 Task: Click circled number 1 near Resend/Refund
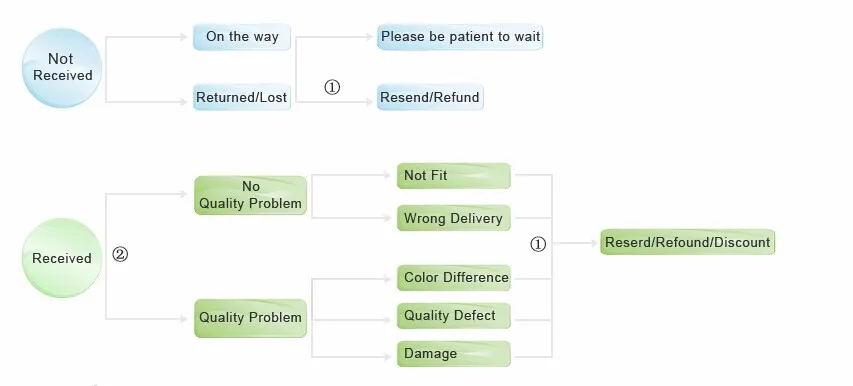332,87
